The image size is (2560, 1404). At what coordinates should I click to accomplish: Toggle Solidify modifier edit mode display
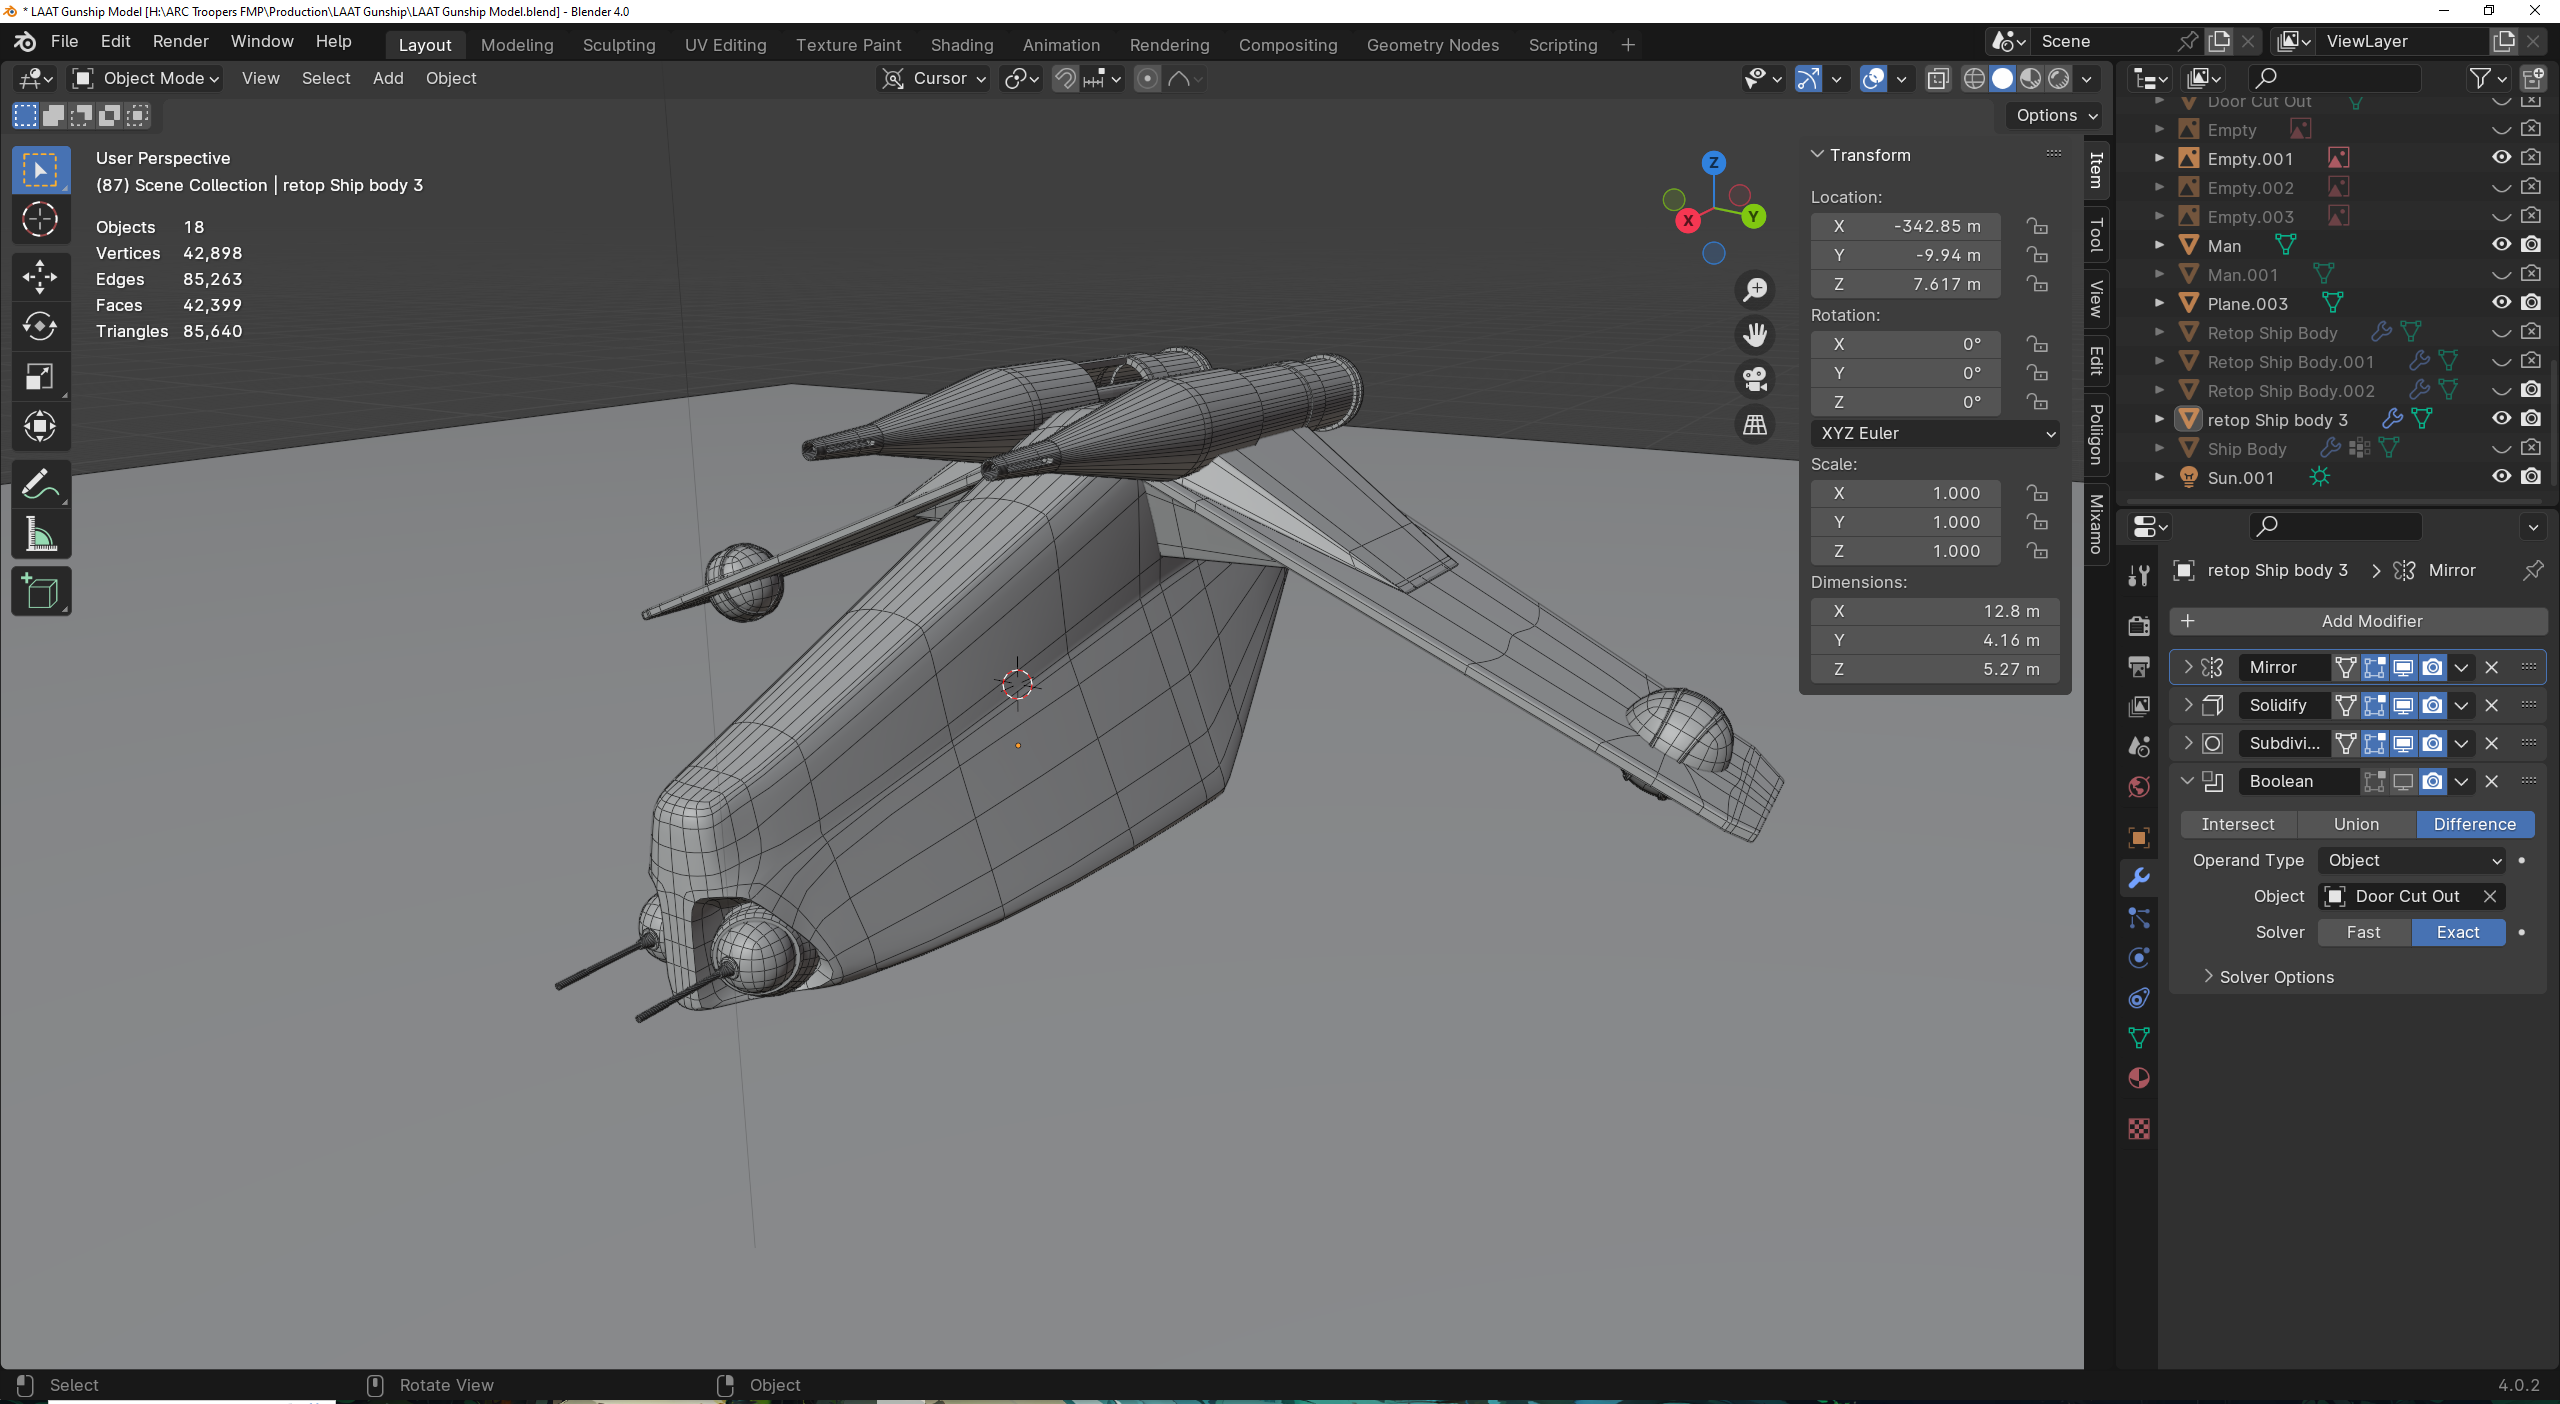[2374, 705]
